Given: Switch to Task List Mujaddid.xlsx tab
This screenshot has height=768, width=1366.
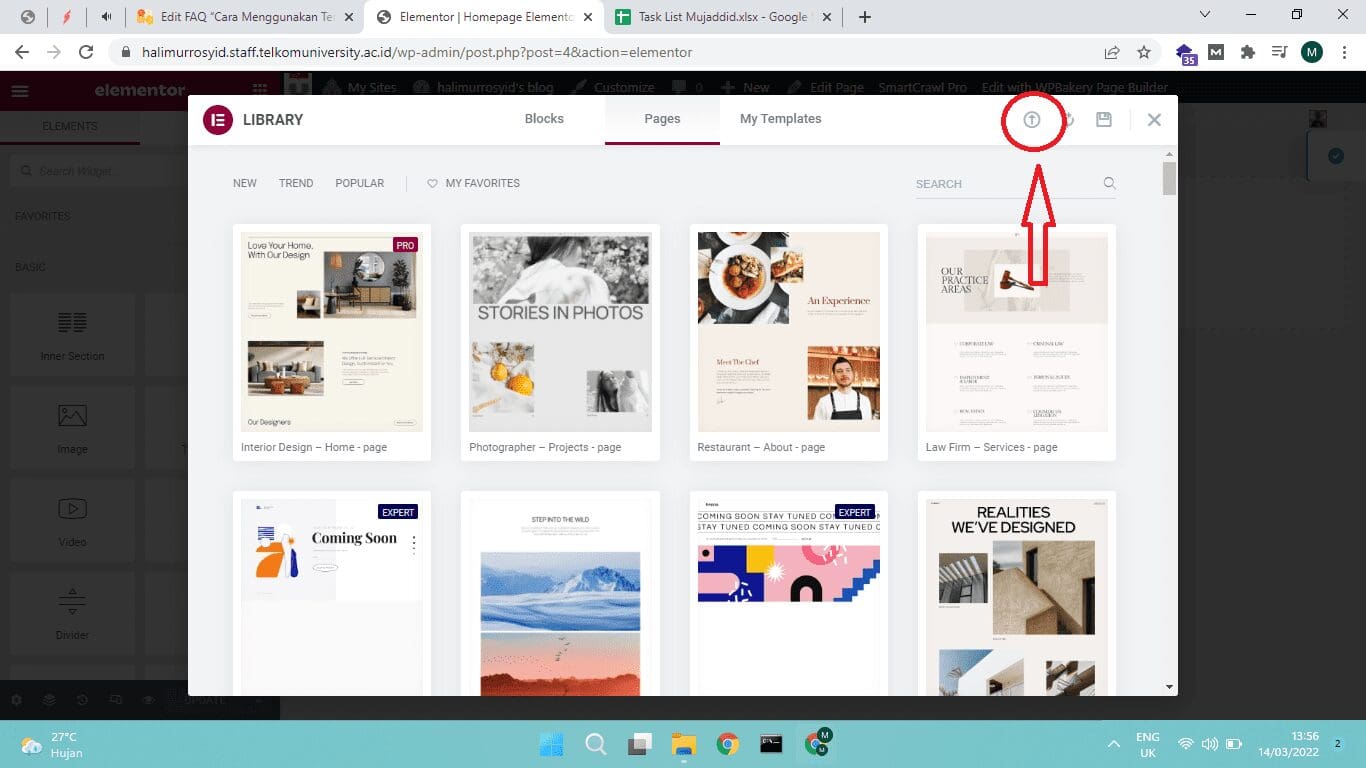Looking at the screenshot, I should [x=724, y=17].
